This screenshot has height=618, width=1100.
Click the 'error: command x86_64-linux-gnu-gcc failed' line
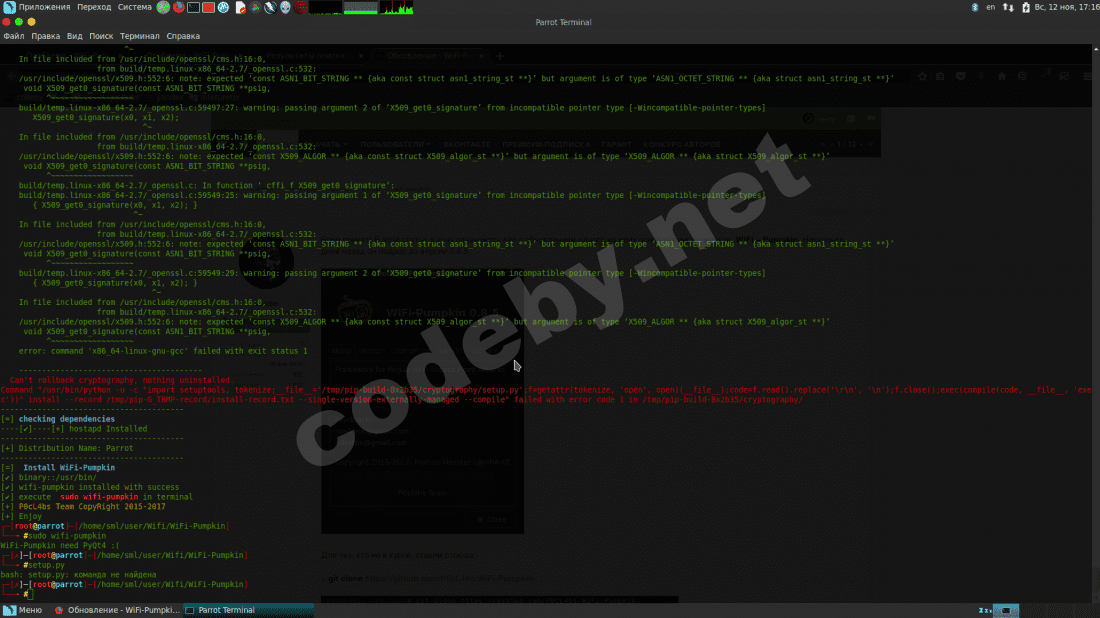tap(163, 351)
